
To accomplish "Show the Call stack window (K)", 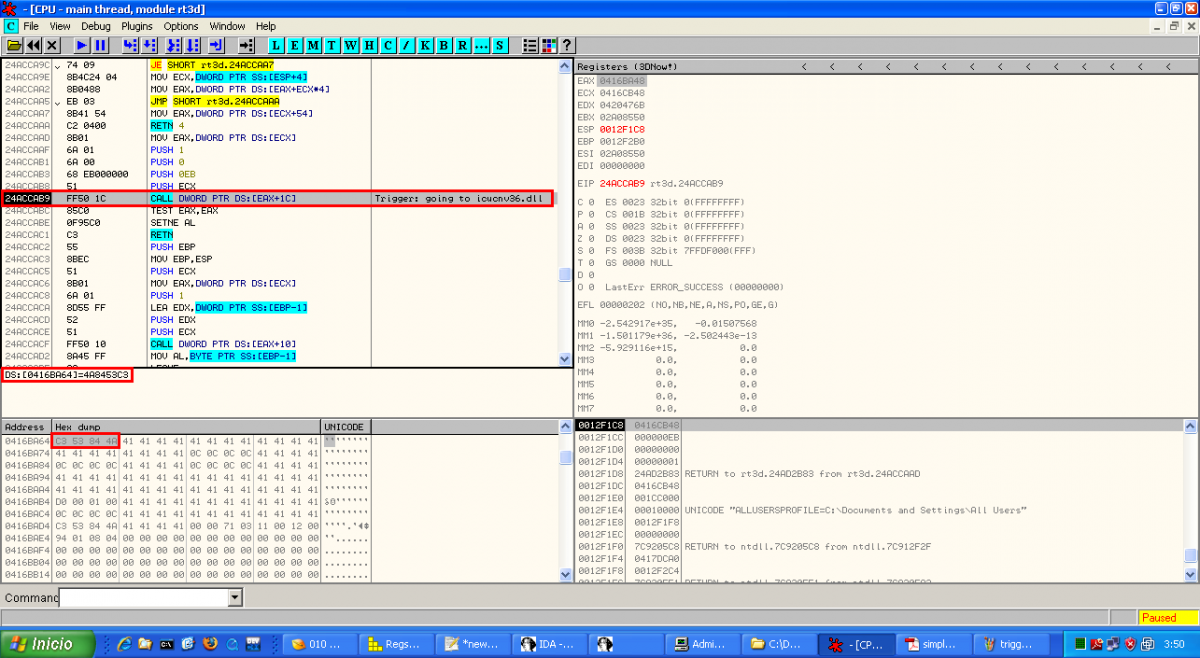I will click(x=425, y=46).
